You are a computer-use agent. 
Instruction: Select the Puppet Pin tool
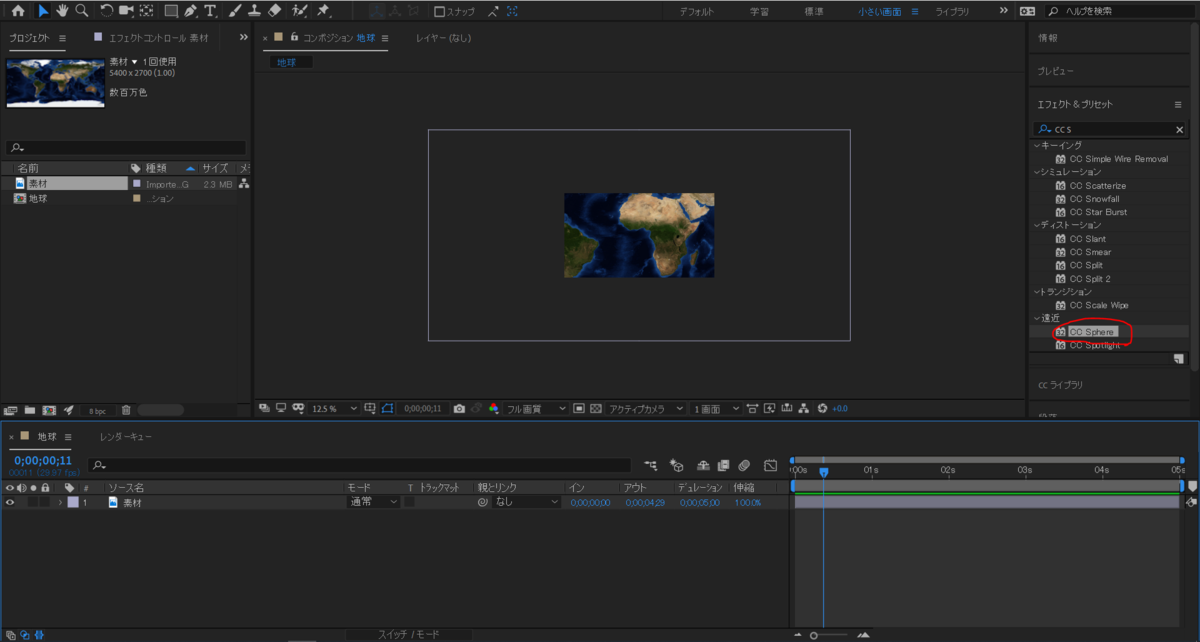324,11
